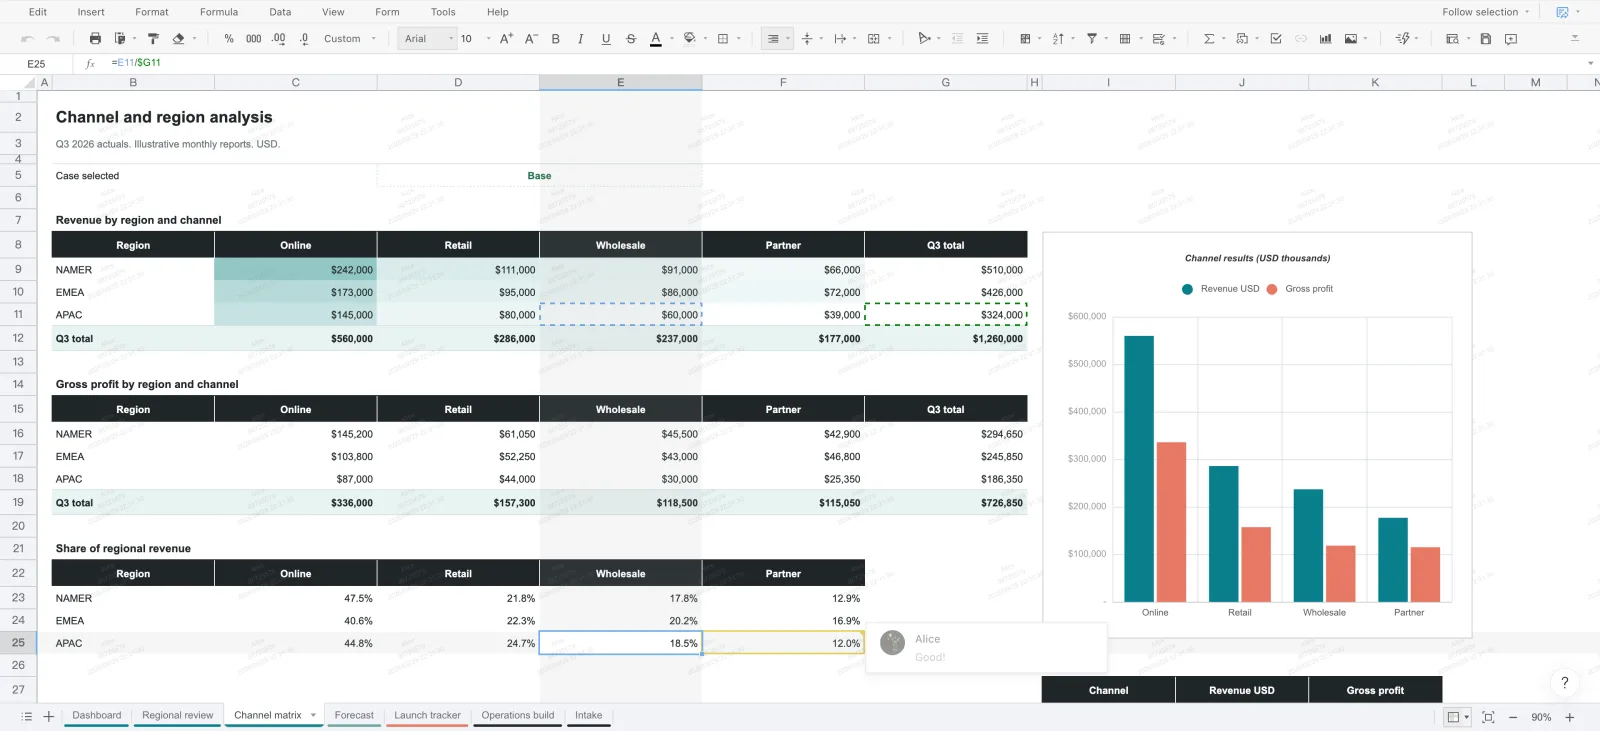Toggle full screen view in status bar
The width and height of the screenshot is (1600, 731).
(x=1488, y=717)
